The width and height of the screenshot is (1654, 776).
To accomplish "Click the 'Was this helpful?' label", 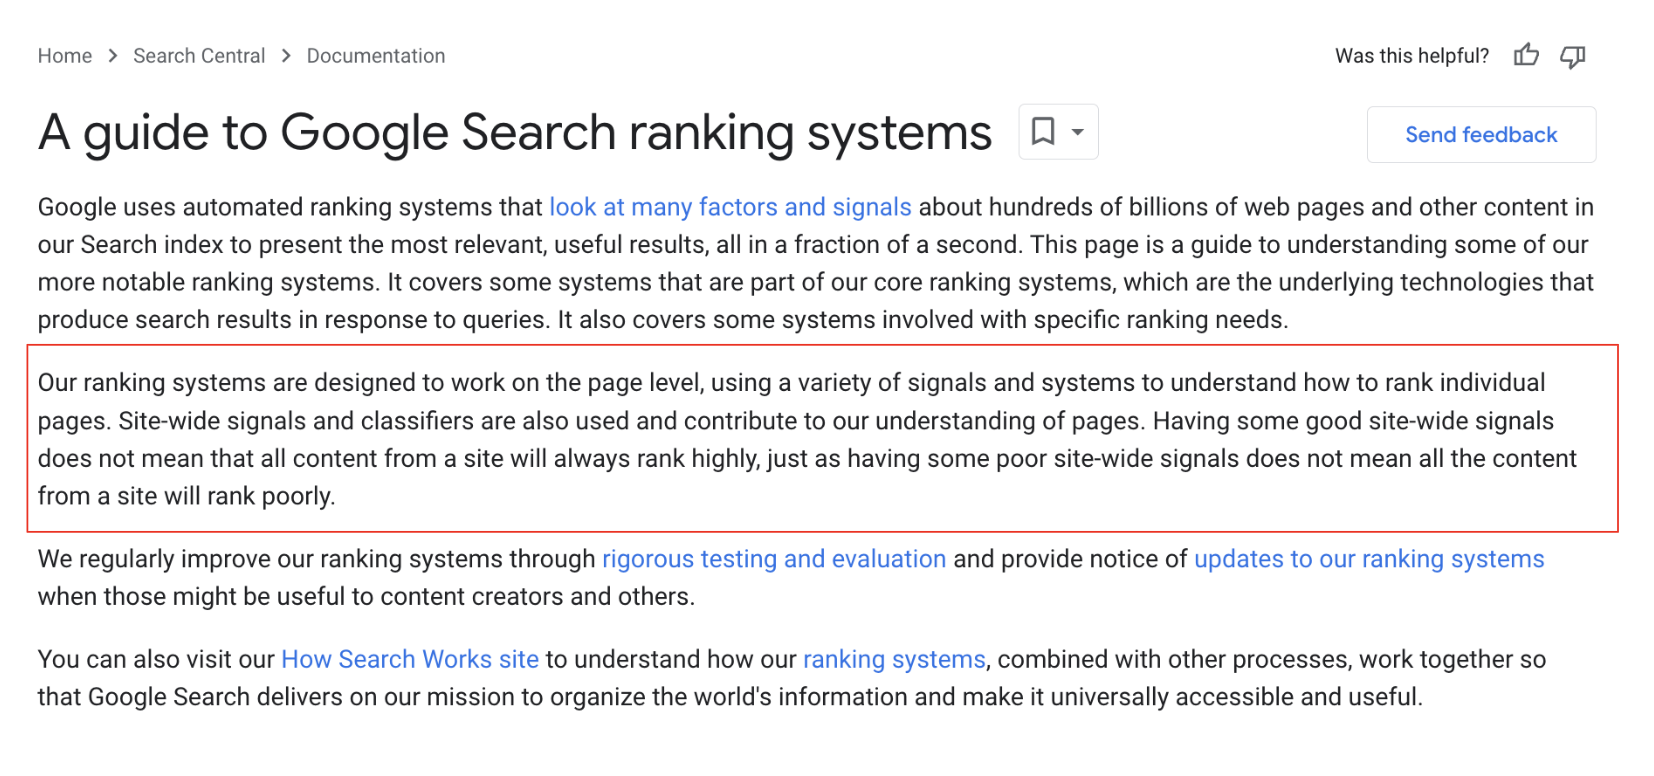I will point(1412,56).
